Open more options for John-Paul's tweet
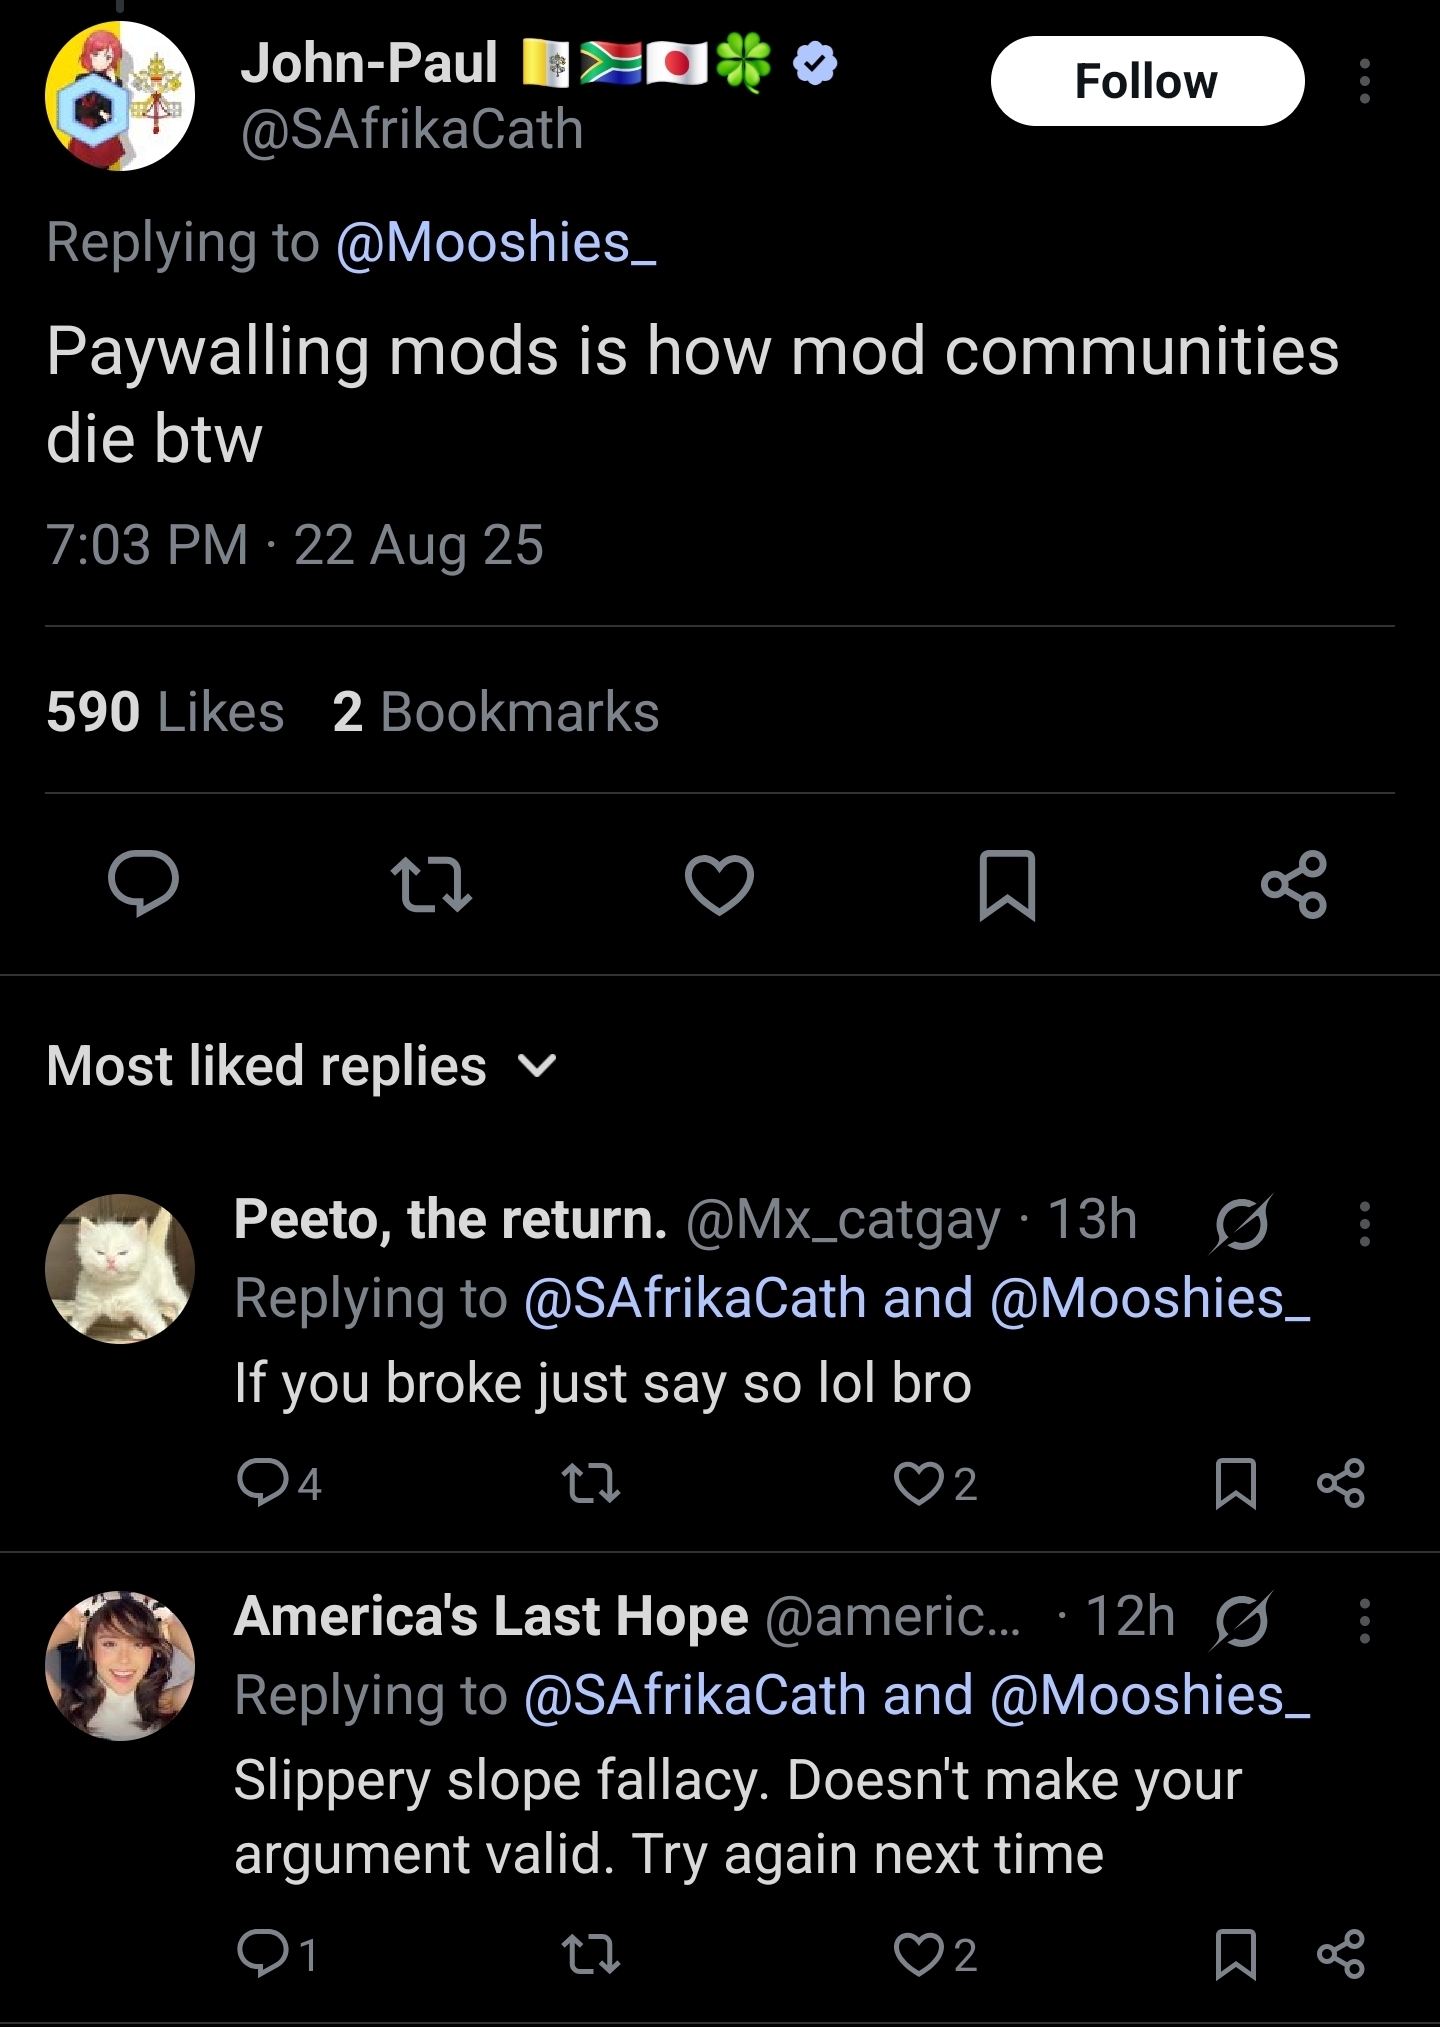 click(x=1364, y=81)
